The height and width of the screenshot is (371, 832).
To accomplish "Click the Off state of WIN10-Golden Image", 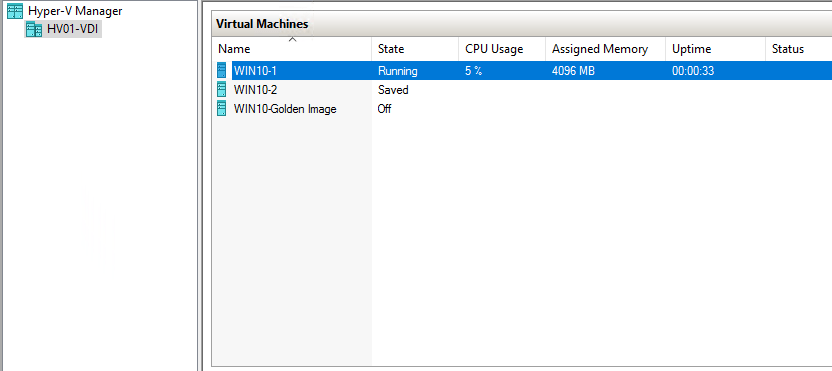I will (x=384, y=109).
